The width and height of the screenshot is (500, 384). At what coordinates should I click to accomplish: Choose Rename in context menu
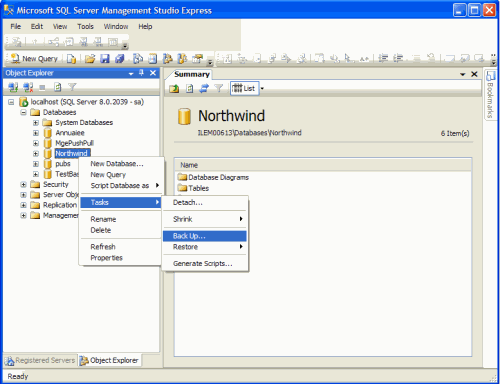point(121,219)
